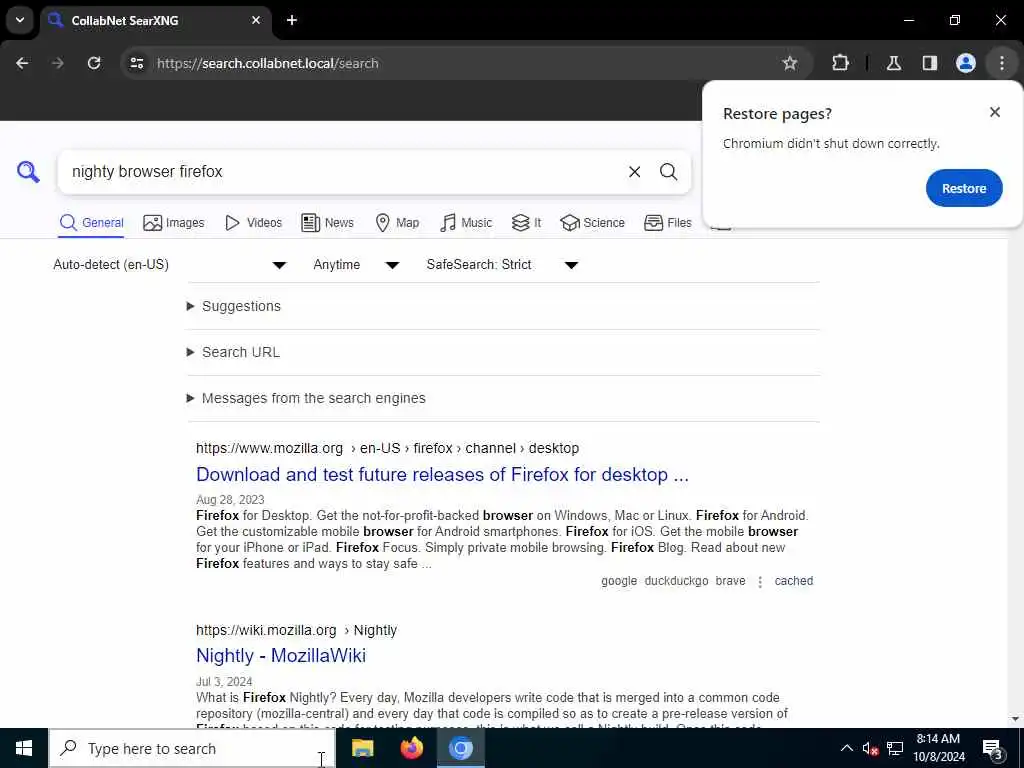
Task: Open the SafeSearch: Strict dropdown
Action: (502, 264)
